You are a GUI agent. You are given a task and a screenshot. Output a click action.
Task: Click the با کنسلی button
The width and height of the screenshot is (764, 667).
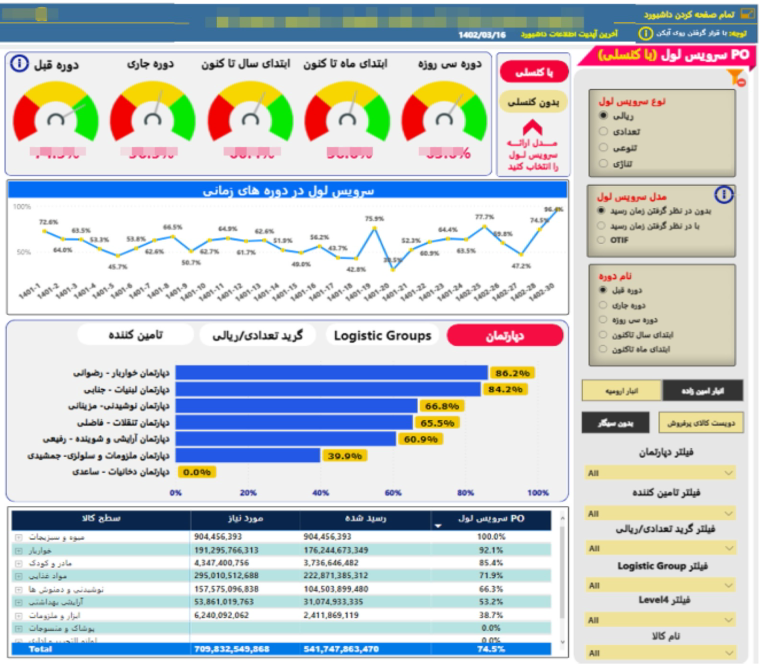coord(534,72)
